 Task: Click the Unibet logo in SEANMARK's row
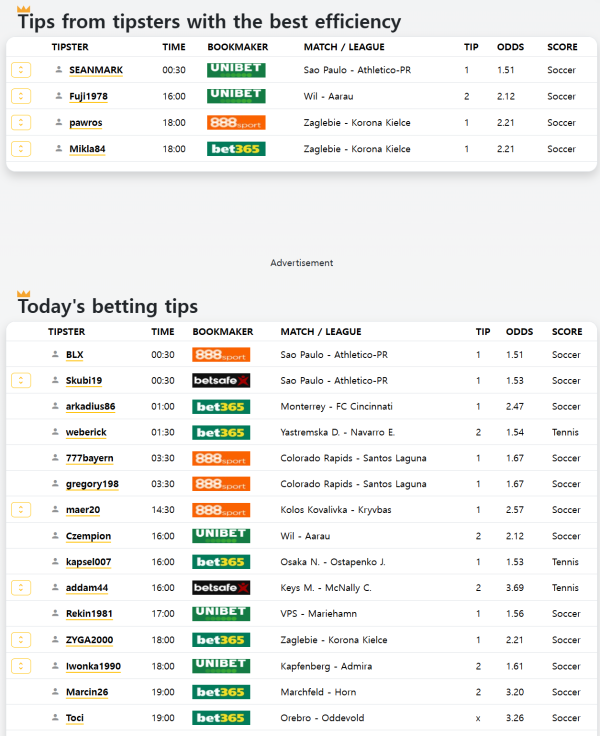point(236,70)
